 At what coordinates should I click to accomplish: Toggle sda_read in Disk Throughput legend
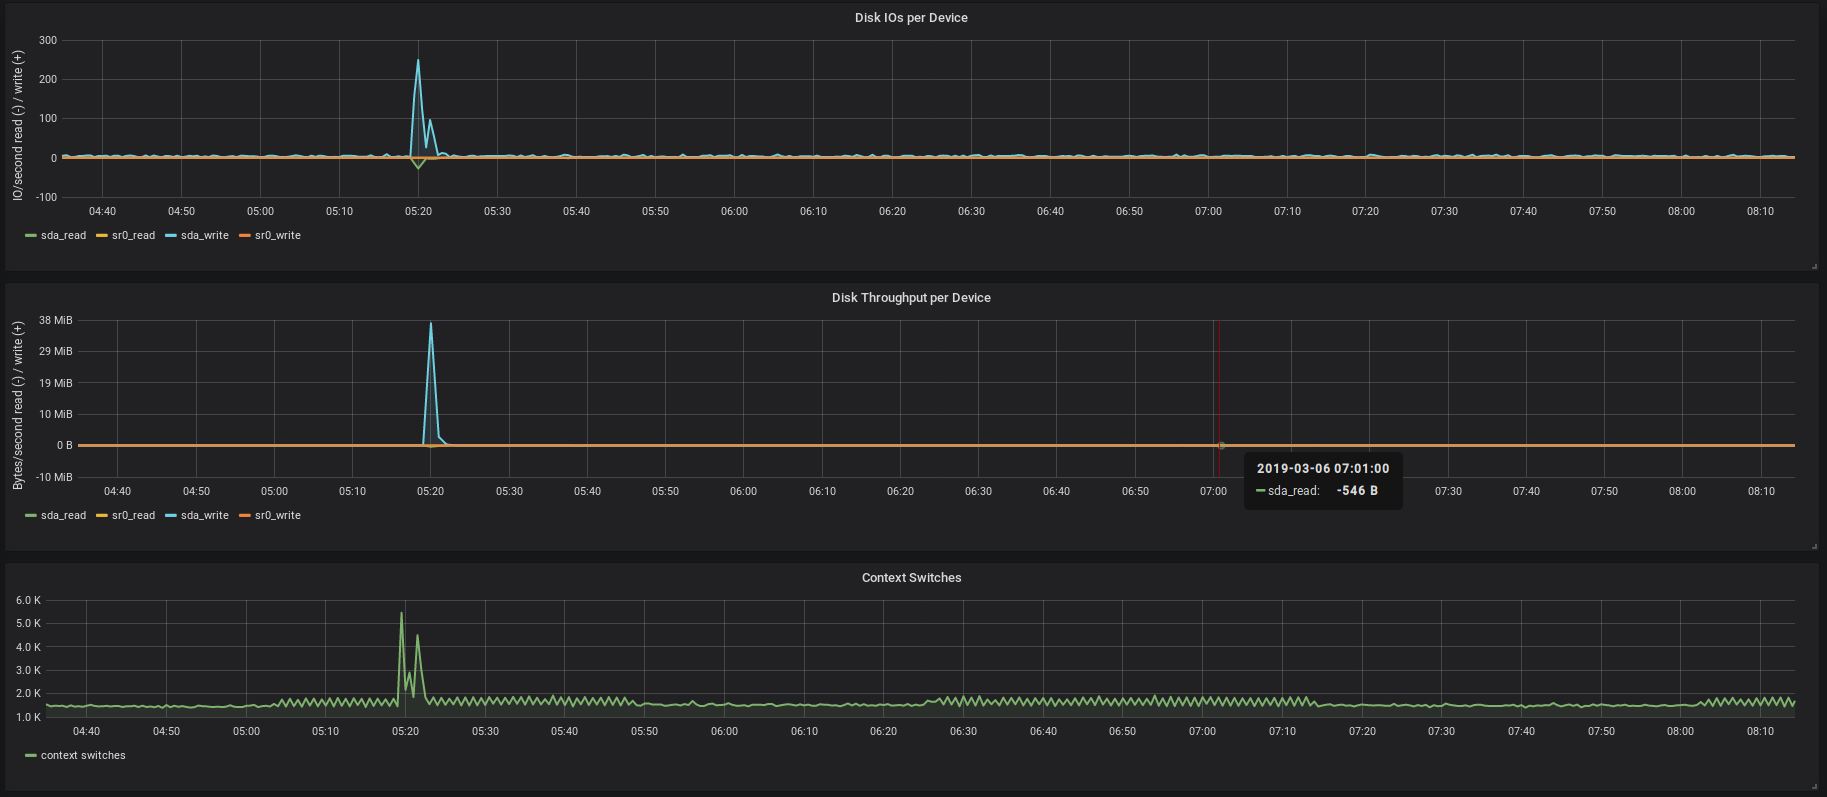63,516
